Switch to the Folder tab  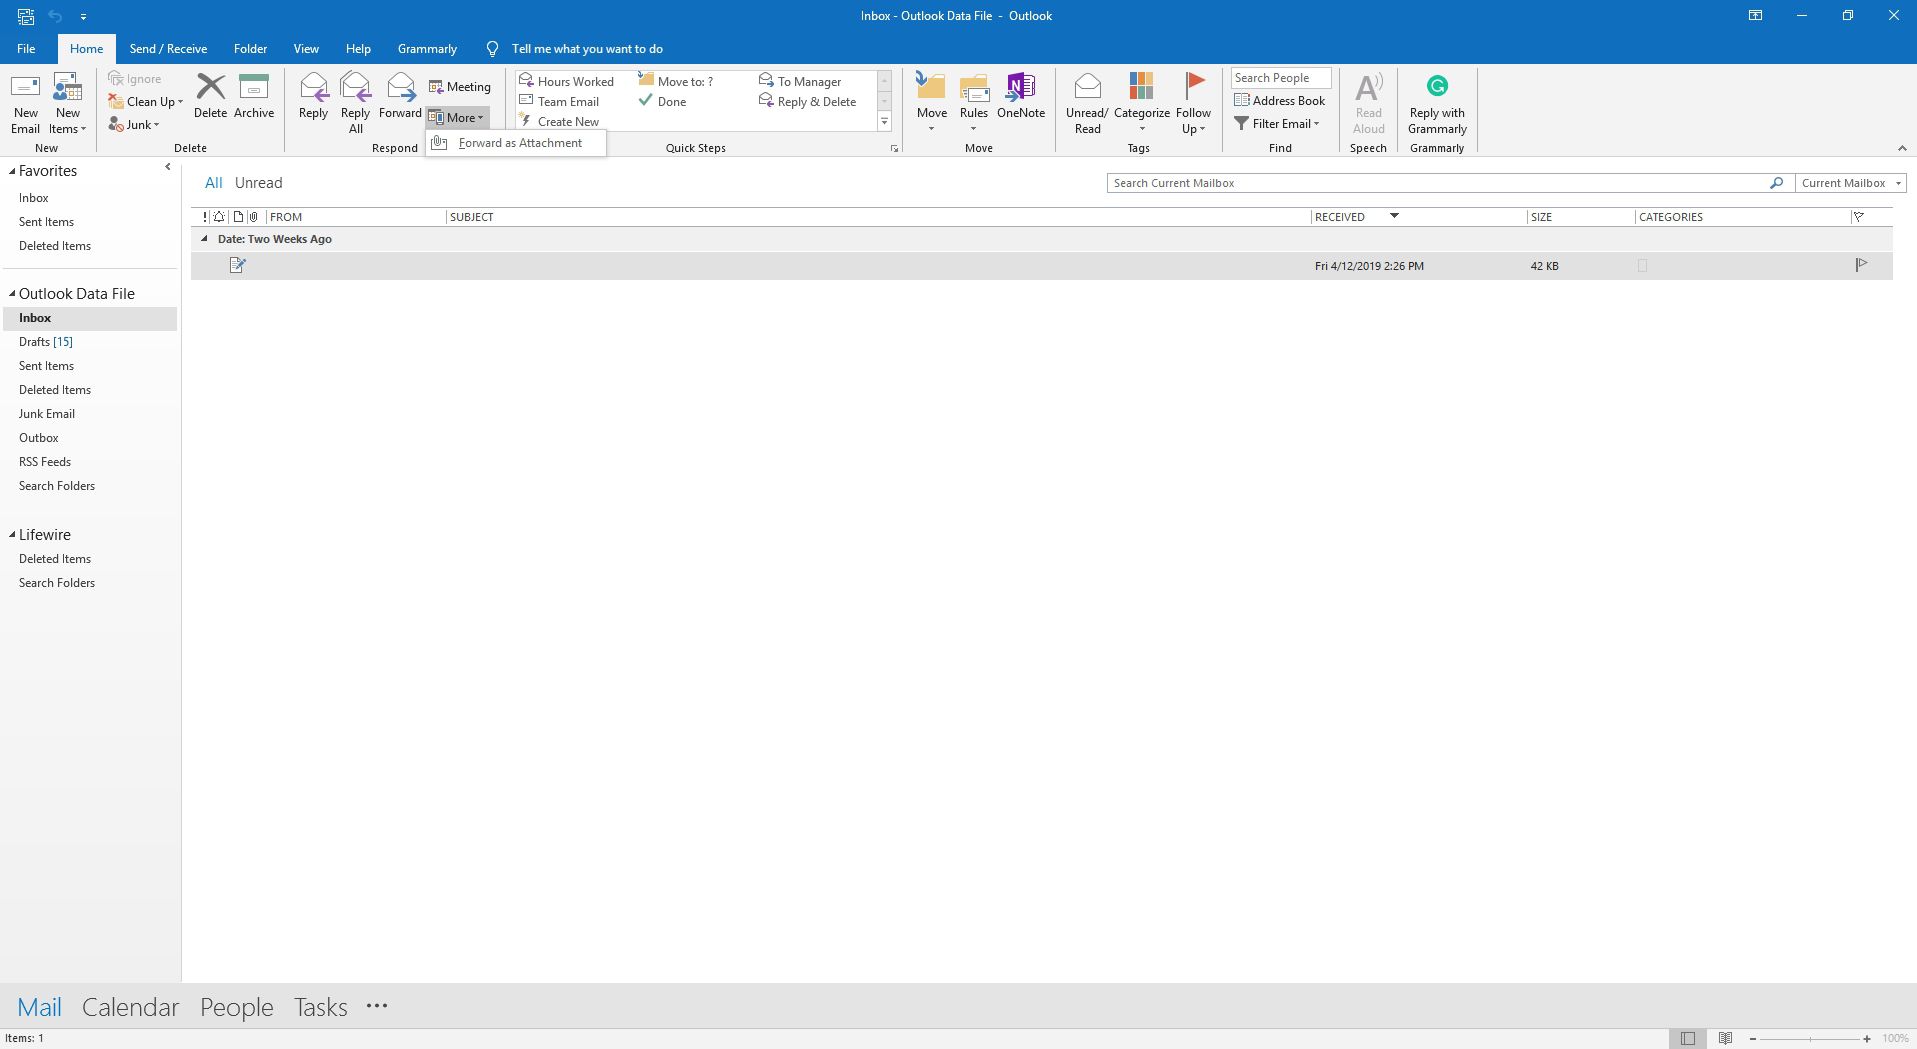coord(250,48)
